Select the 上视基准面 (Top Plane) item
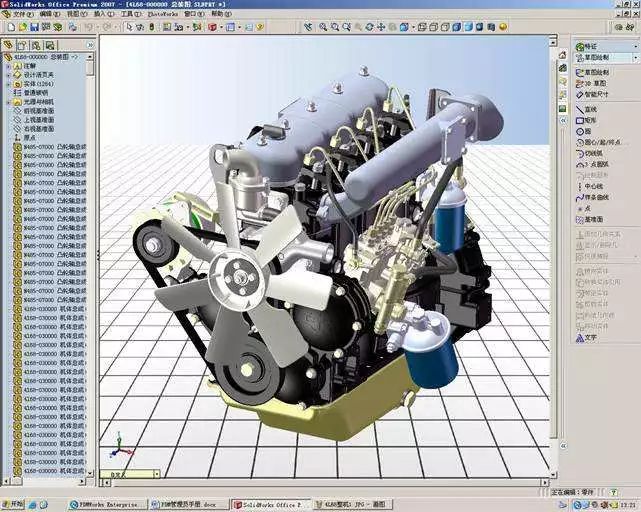This screenshot has width=641, height=512. pos(34,120)
